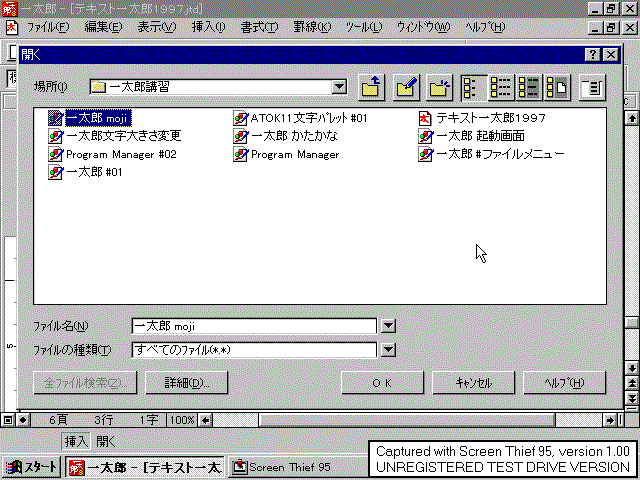The image size is (640, 480).
Task: Close the 開く dialog
Action: pos(611,55)
